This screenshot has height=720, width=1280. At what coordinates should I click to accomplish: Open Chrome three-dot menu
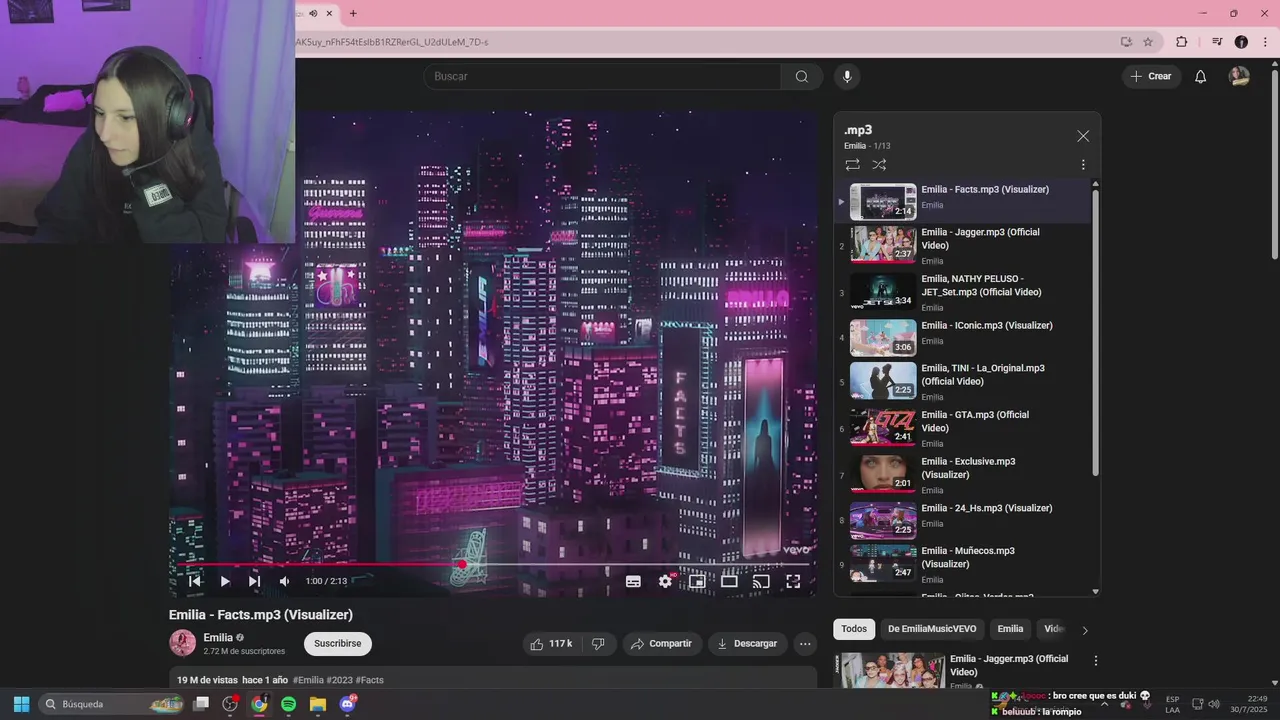pos(1266,42)
